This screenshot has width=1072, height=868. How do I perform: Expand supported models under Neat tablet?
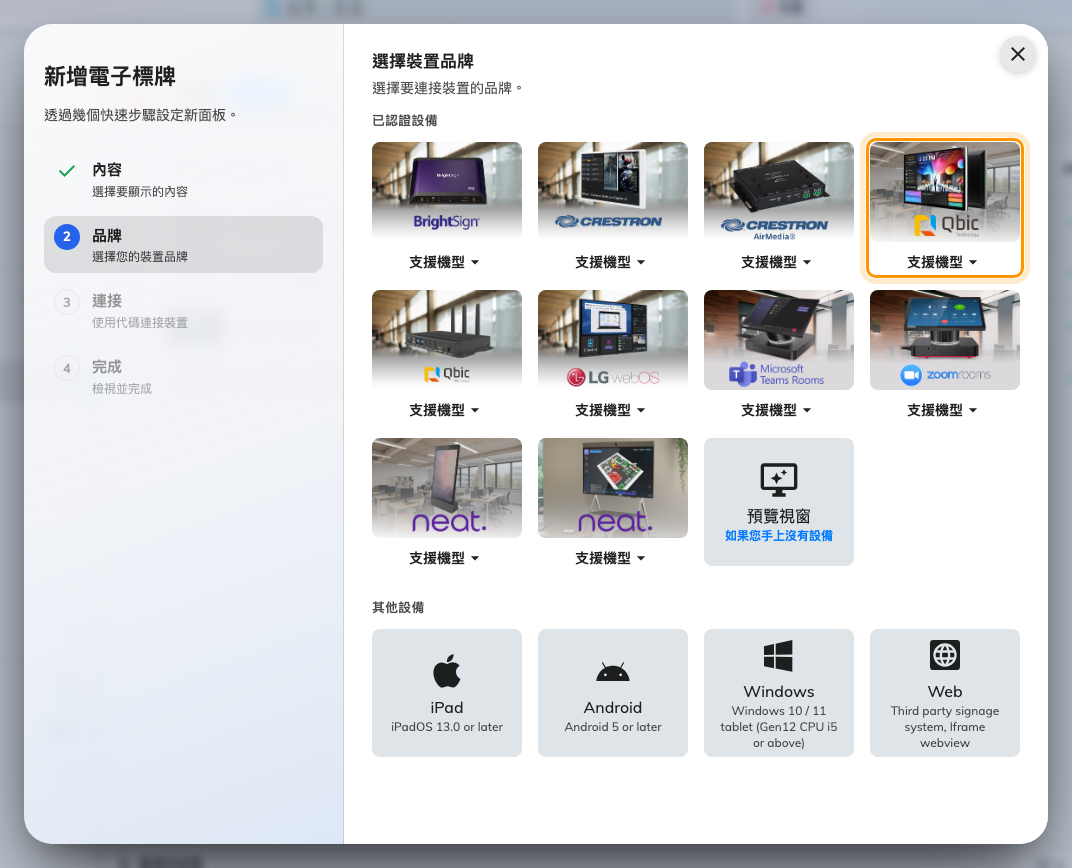444,558
